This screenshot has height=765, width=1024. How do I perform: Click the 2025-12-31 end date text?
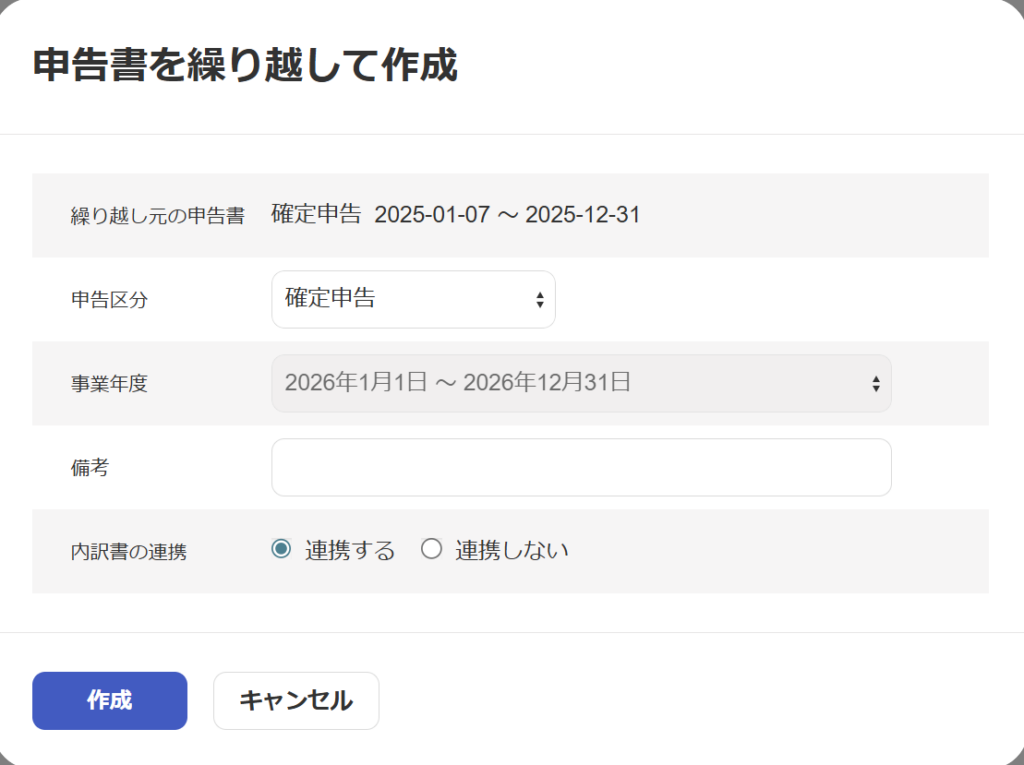[x=583, y=215]
